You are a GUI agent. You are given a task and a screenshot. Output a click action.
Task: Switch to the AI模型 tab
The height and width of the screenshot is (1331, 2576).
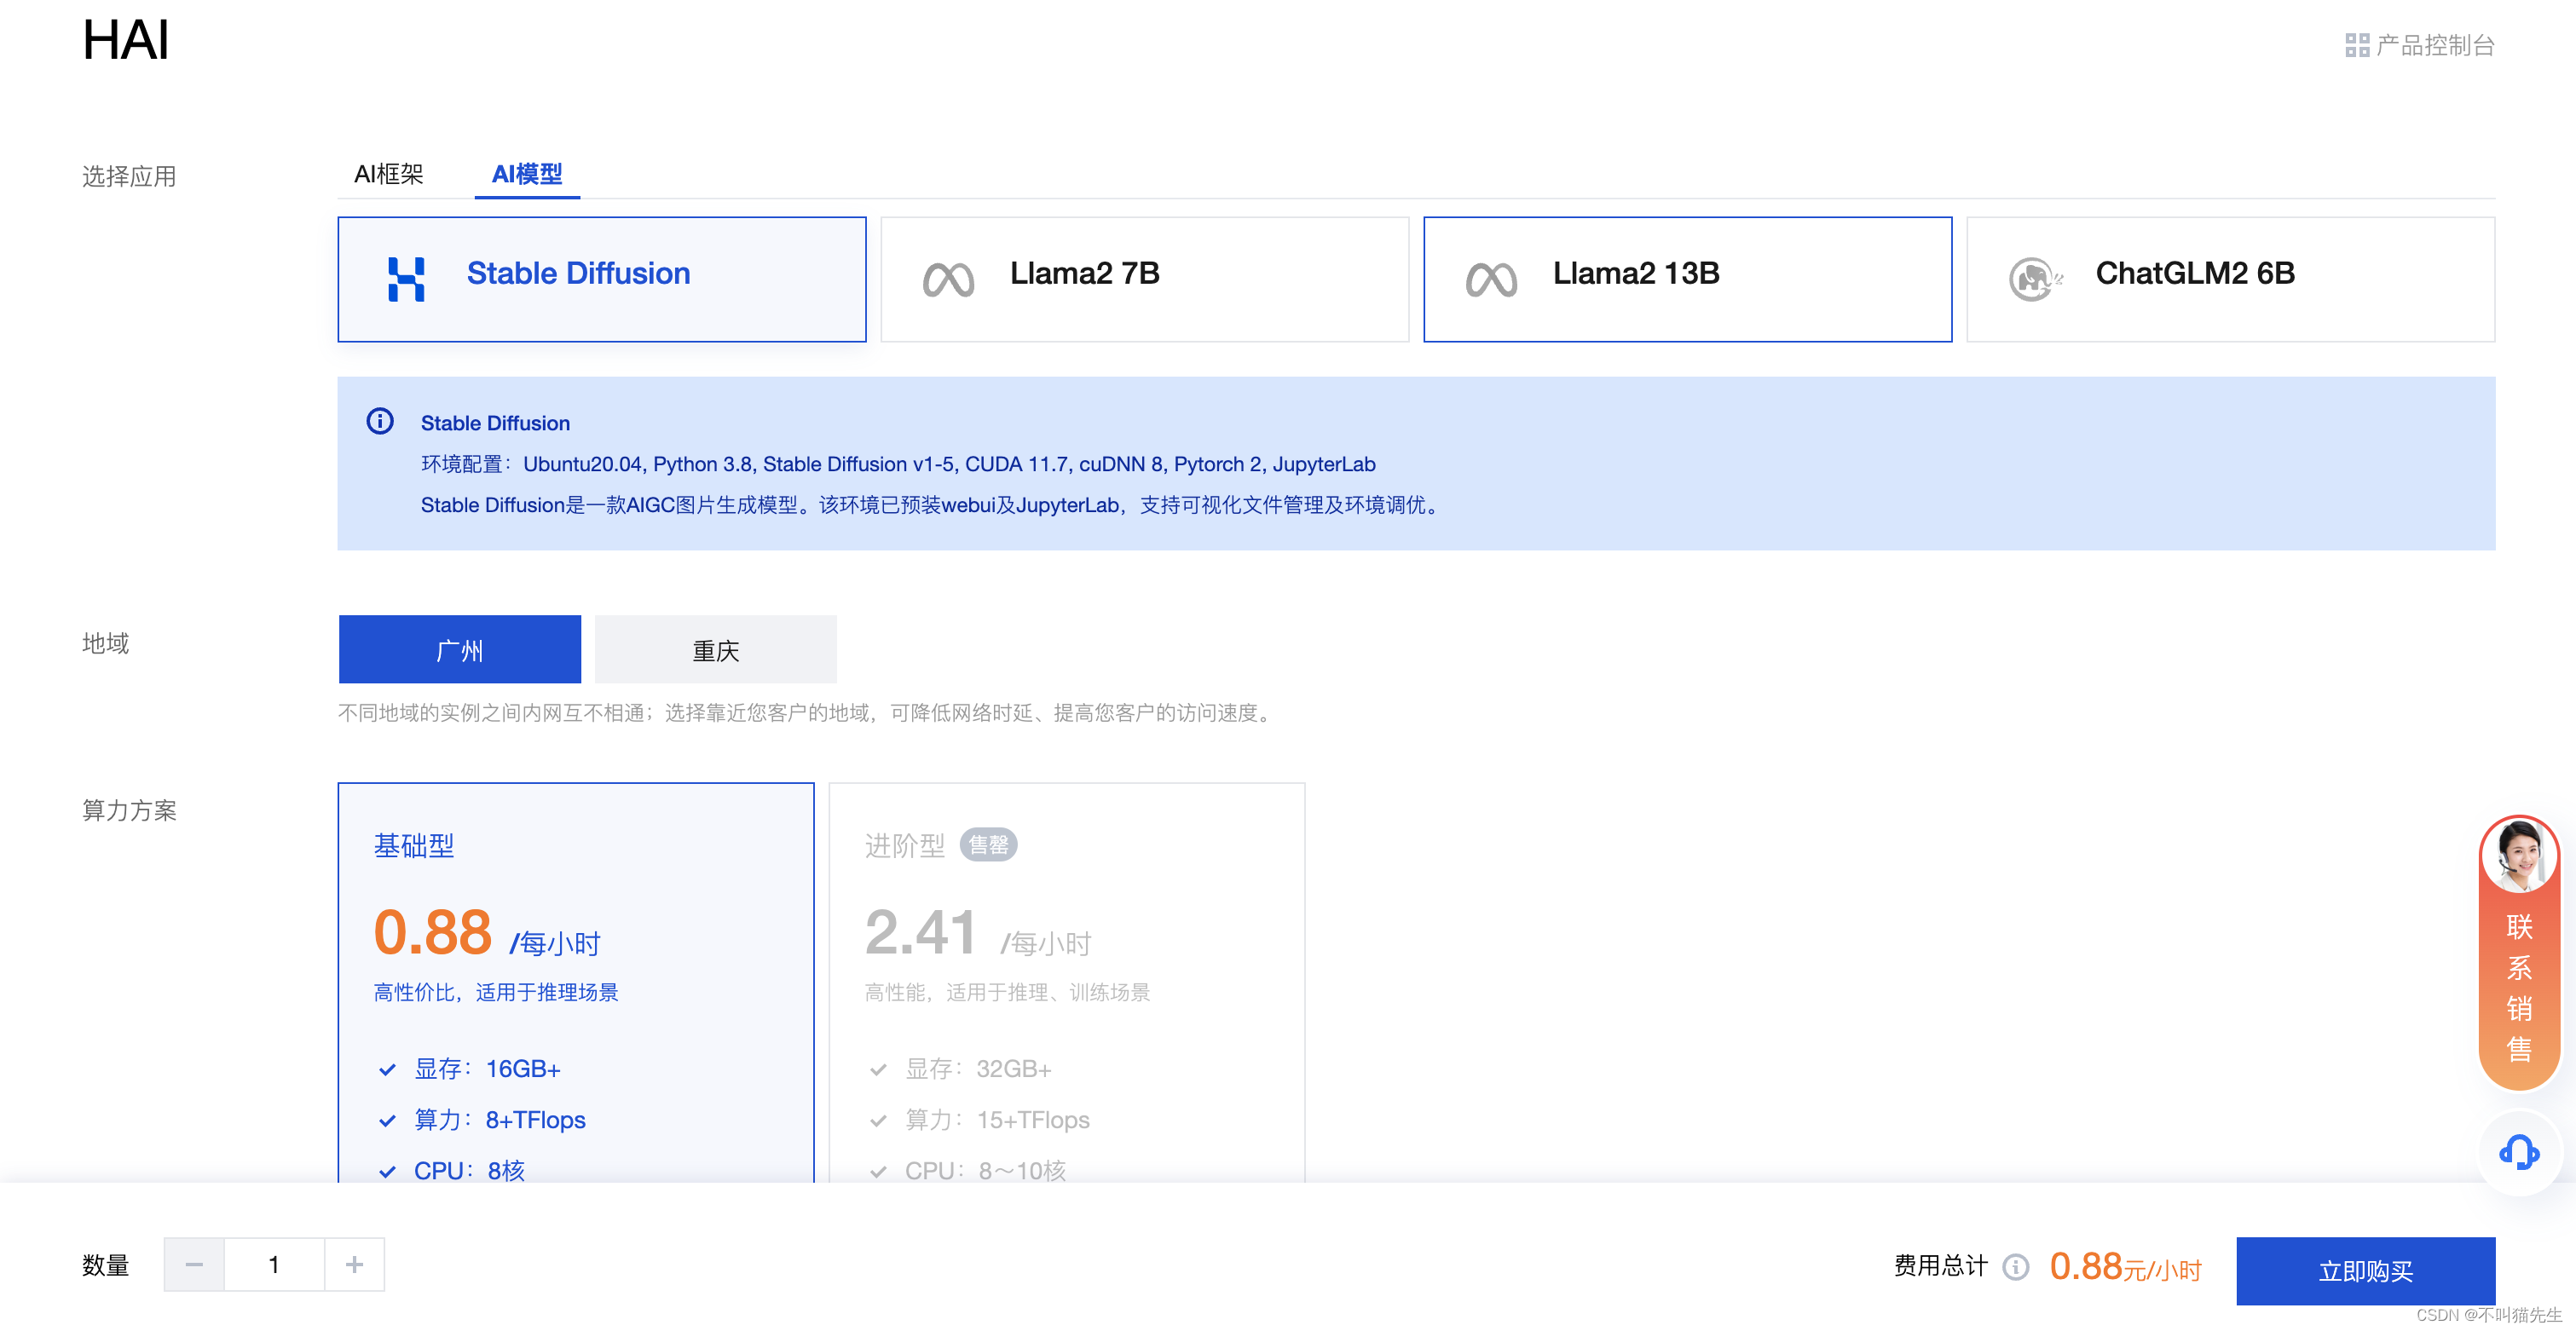pos(527,174)
